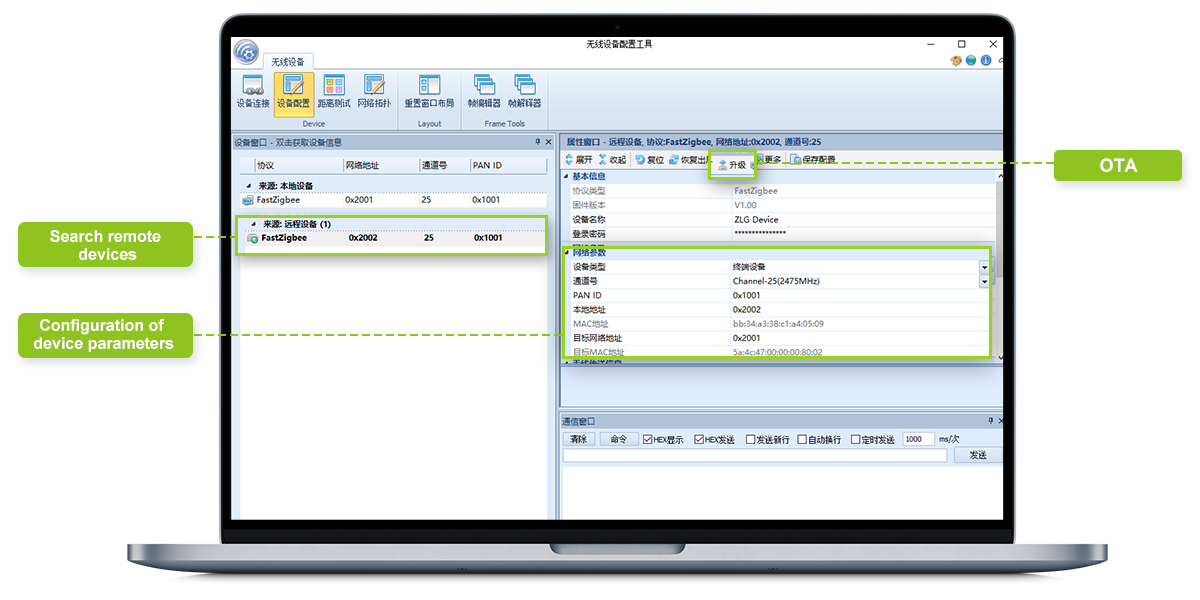Uncheck the HEX显示 checkbox
This screenshot has width=1200, height=600.
click(648, 439)
